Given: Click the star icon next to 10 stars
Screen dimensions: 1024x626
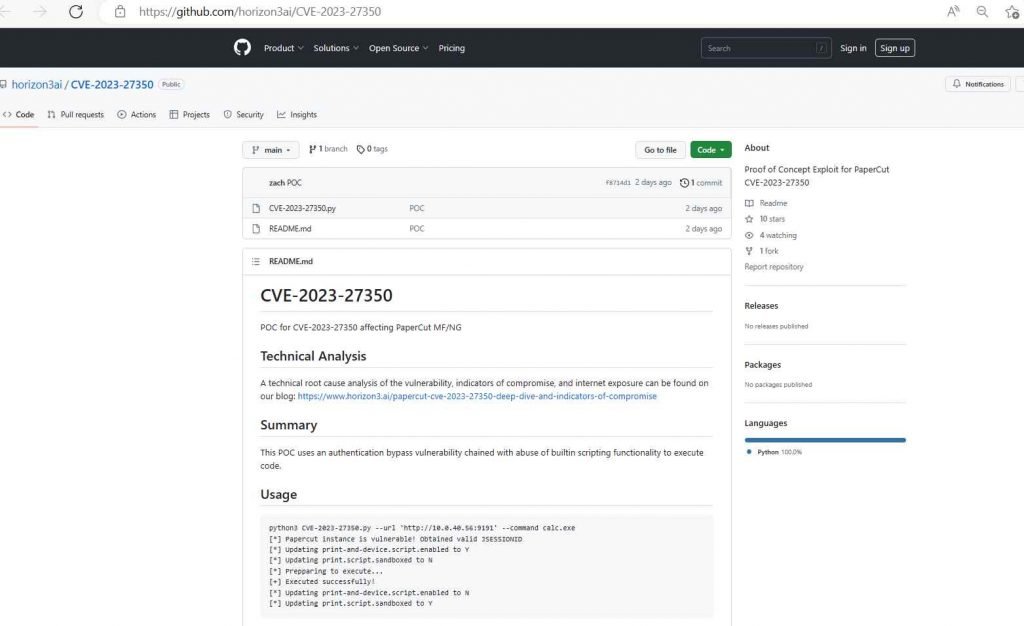Looking at the screenshot, I should [x=749, y=219].
